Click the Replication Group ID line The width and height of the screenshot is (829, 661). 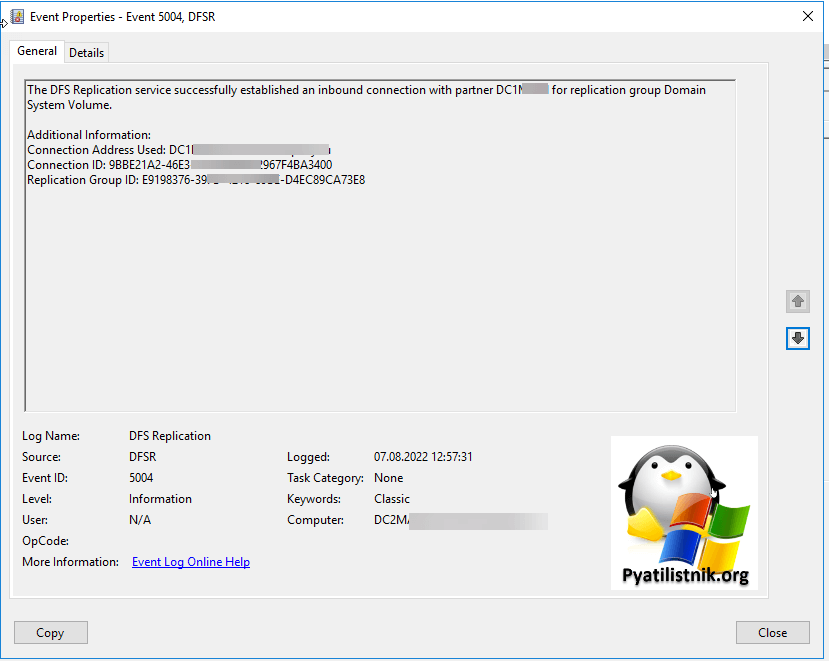196,180
